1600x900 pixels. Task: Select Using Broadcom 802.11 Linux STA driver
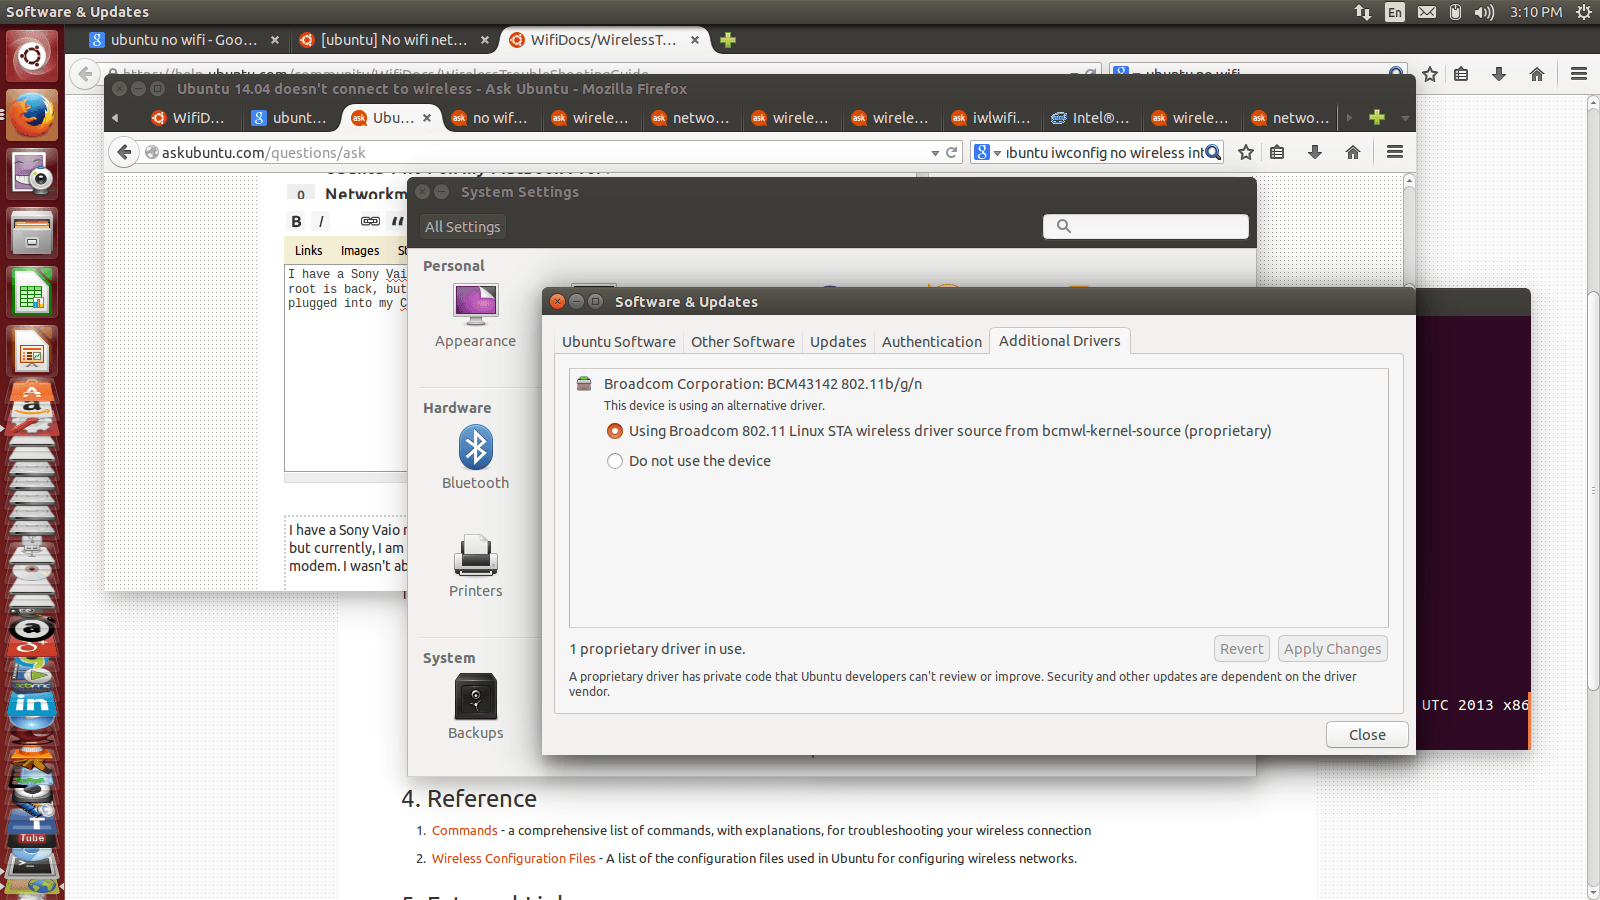tap(615, 431)
